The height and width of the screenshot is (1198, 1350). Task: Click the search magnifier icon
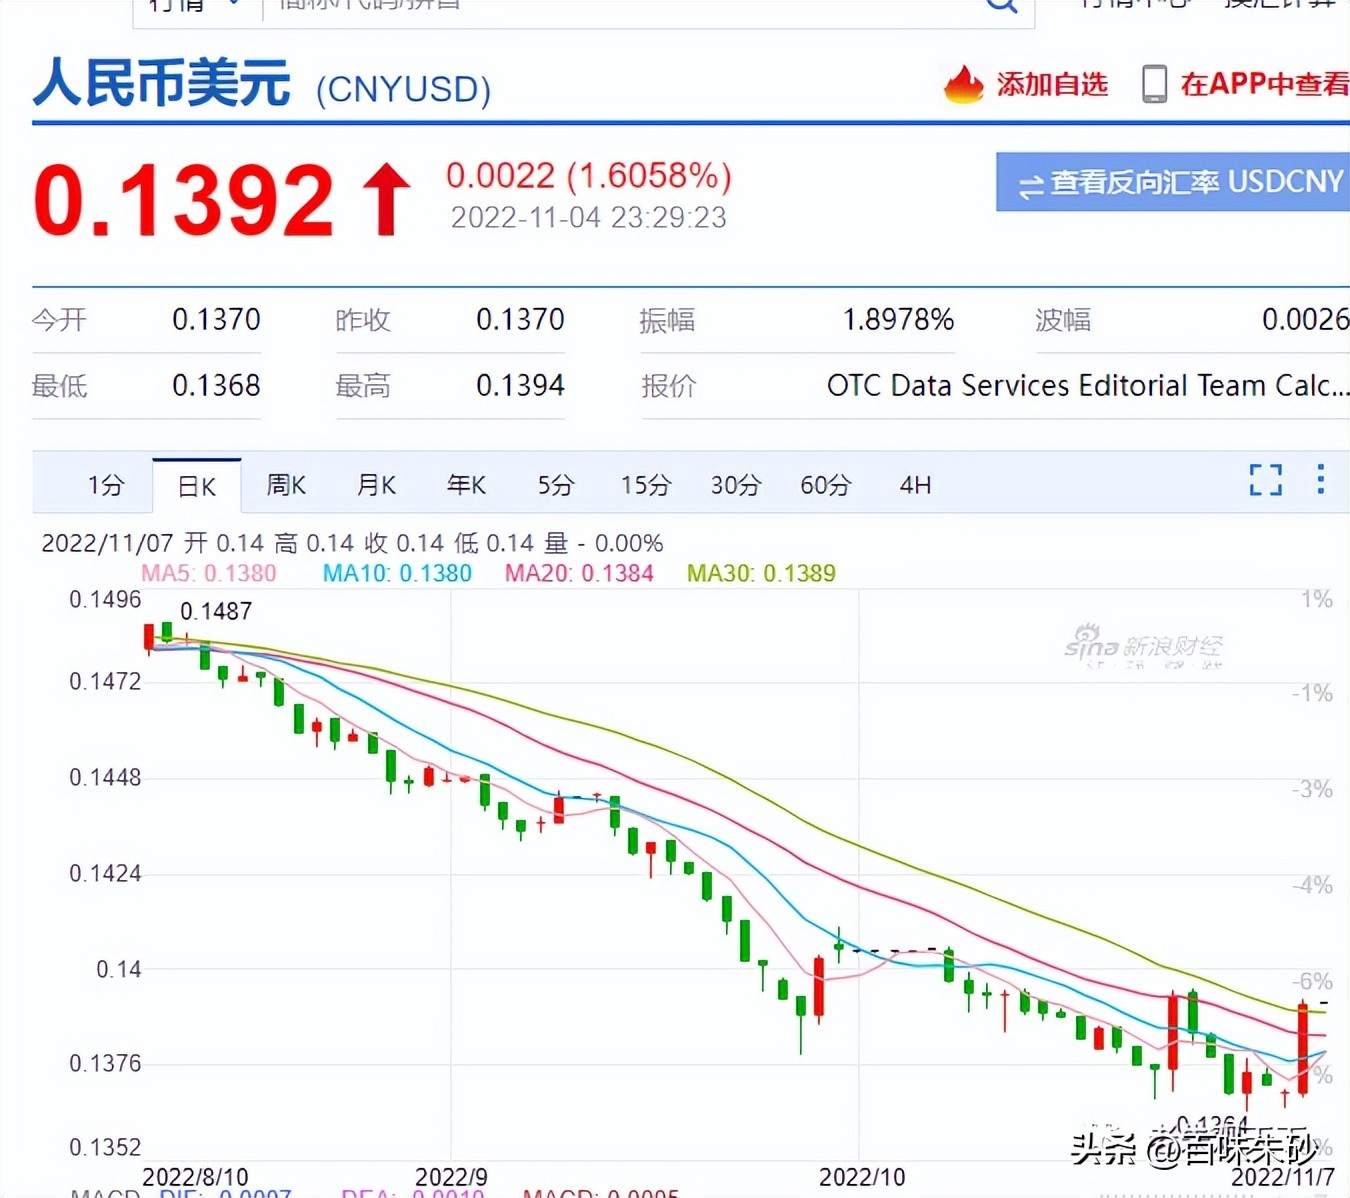coord(1000,7)
